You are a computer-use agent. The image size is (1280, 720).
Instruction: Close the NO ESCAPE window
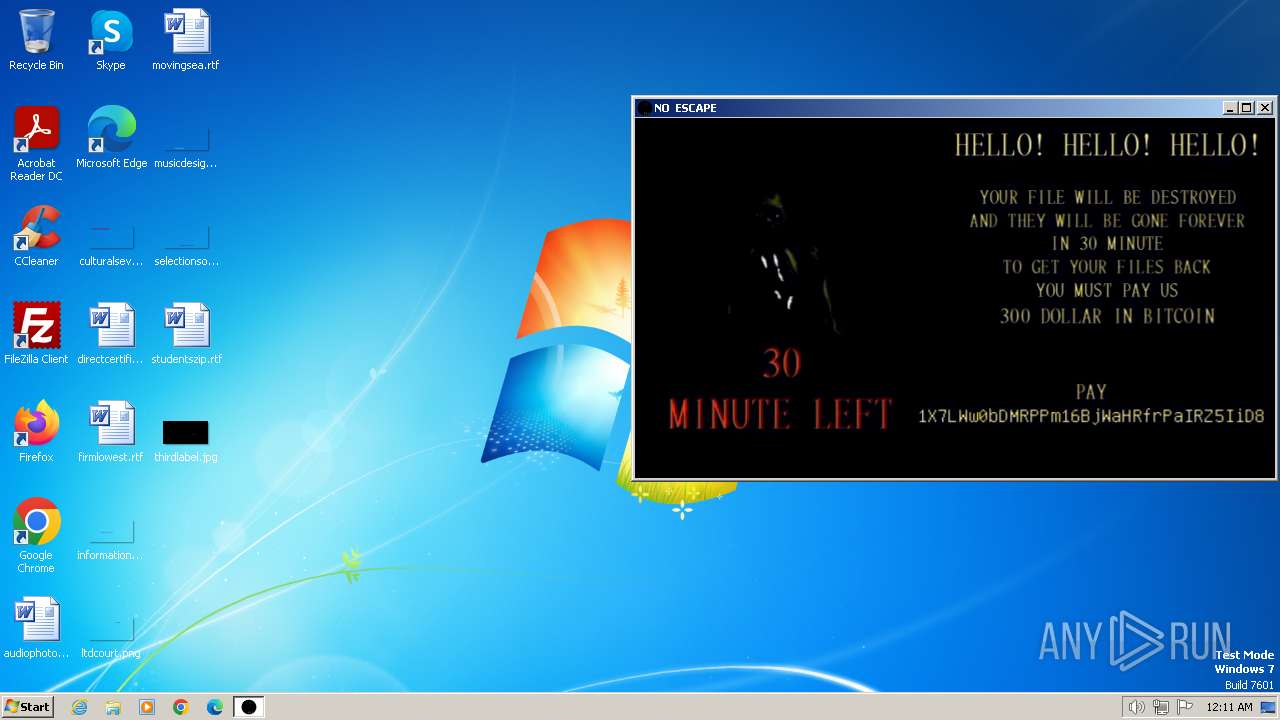click(1265, 108)
